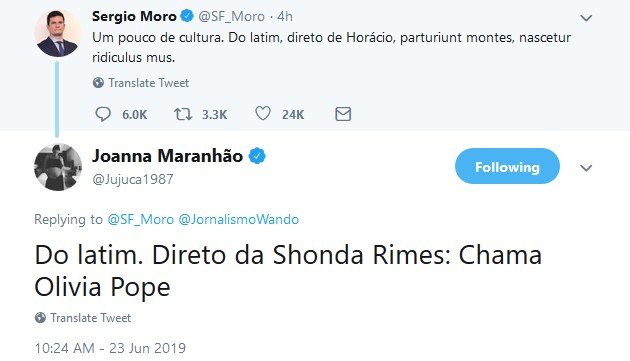Open the chevron menu next to Following button
The image size is (630, 361).
point(586,168)
